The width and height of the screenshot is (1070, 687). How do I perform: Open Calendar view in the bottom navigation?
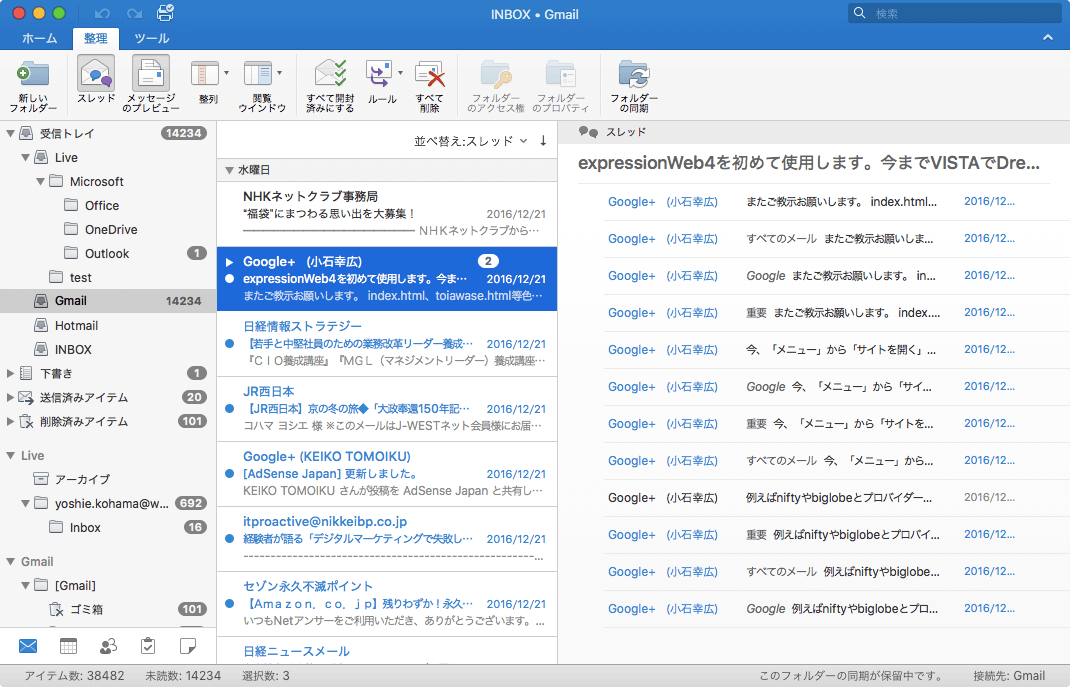tap(68, 646)
